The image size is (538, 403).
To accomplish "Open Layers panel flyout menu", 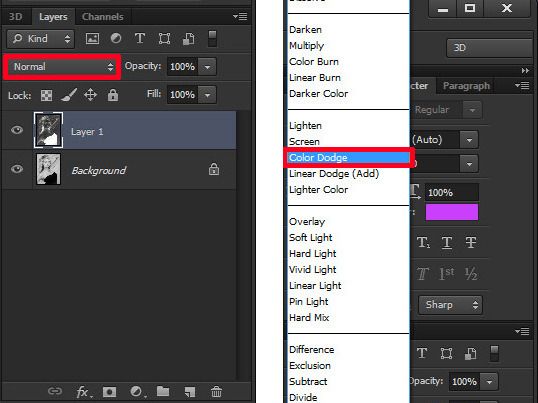I will click(x=240, y=16).
